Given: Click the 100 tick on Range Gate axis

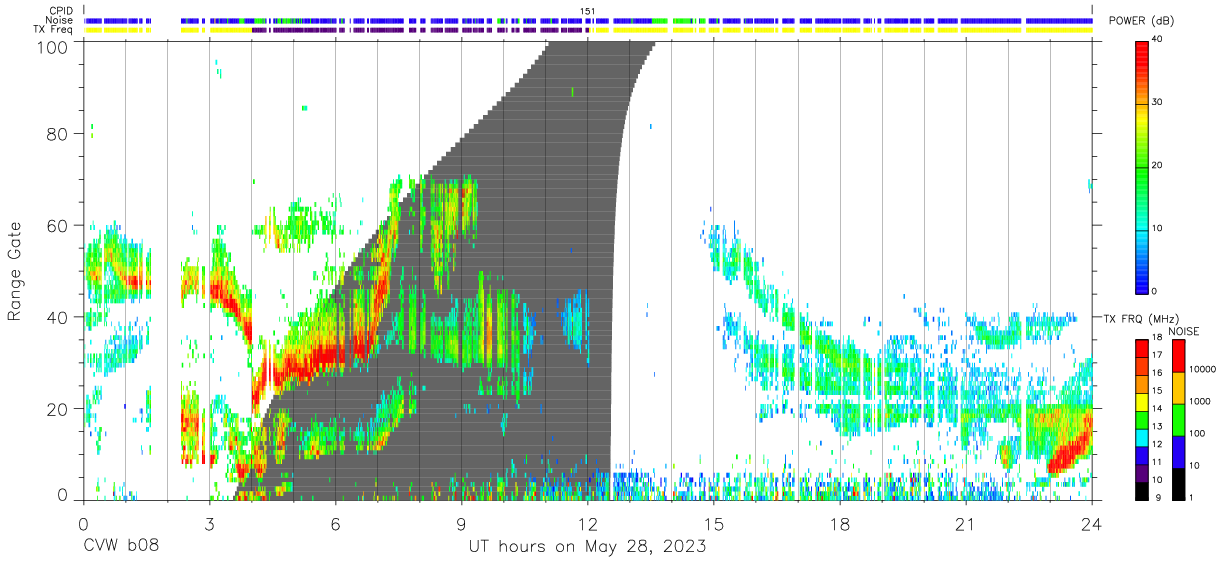Looking at the screenshot, I should tap(52, 46).
